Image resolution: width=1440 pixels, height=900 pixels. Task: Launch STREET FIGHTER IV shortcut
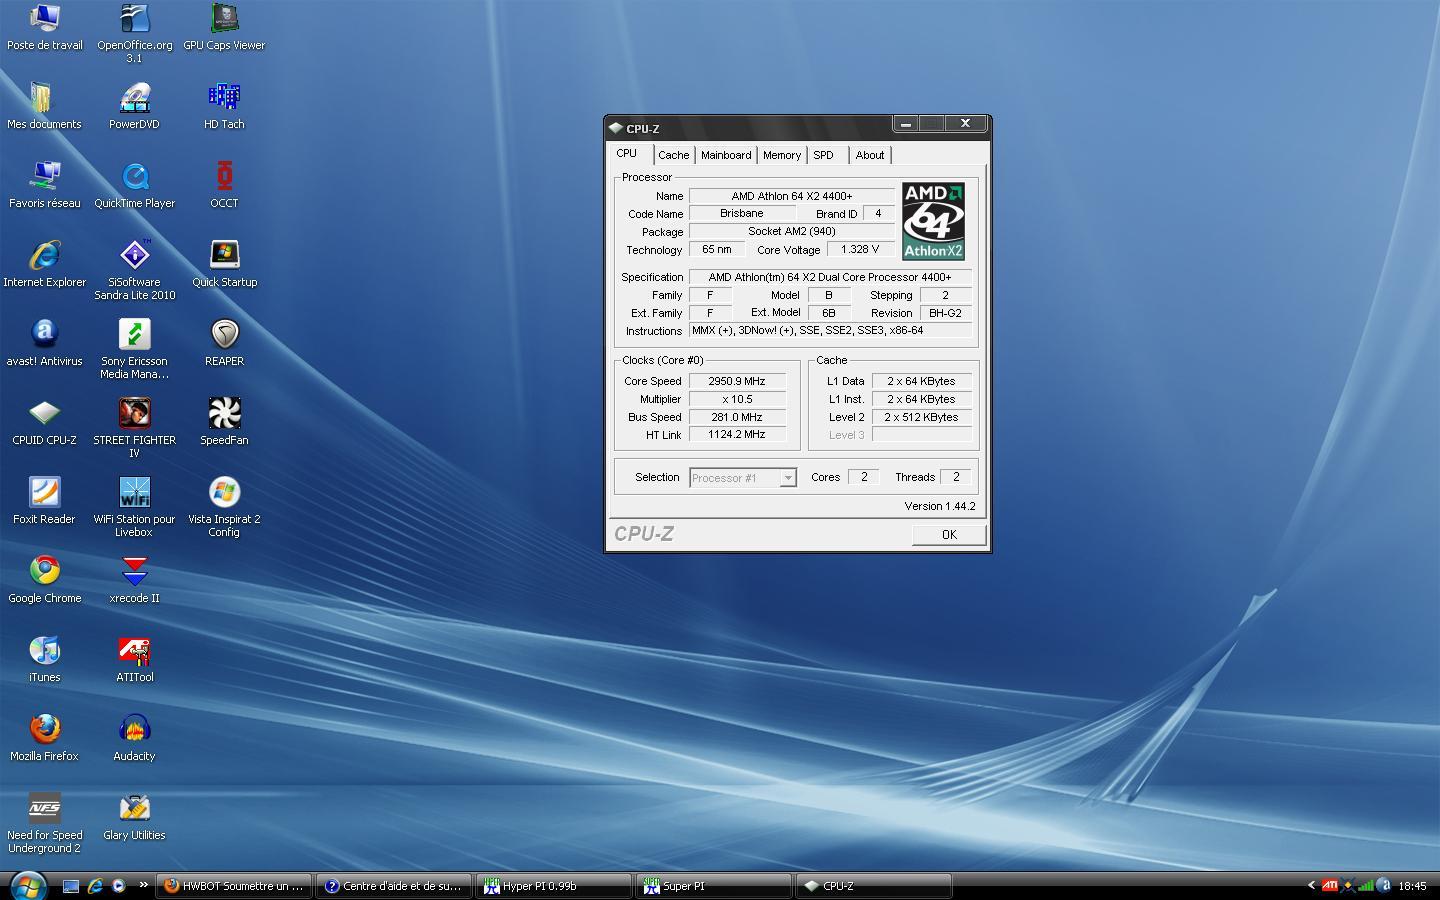click(134, 428)
